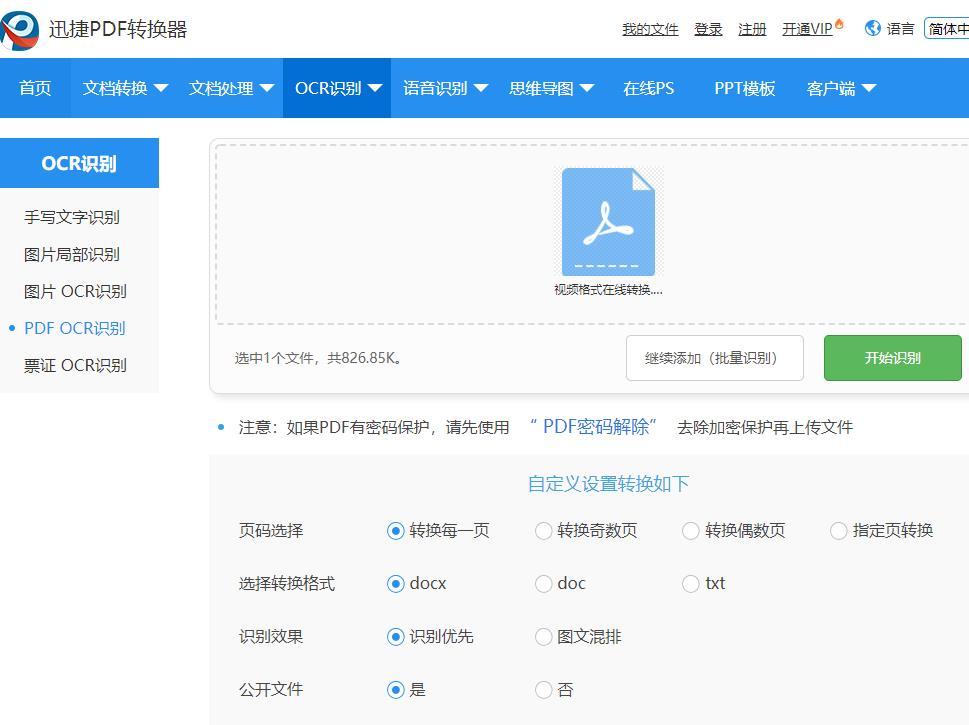Click the 识别效果 label

[271, 637]
